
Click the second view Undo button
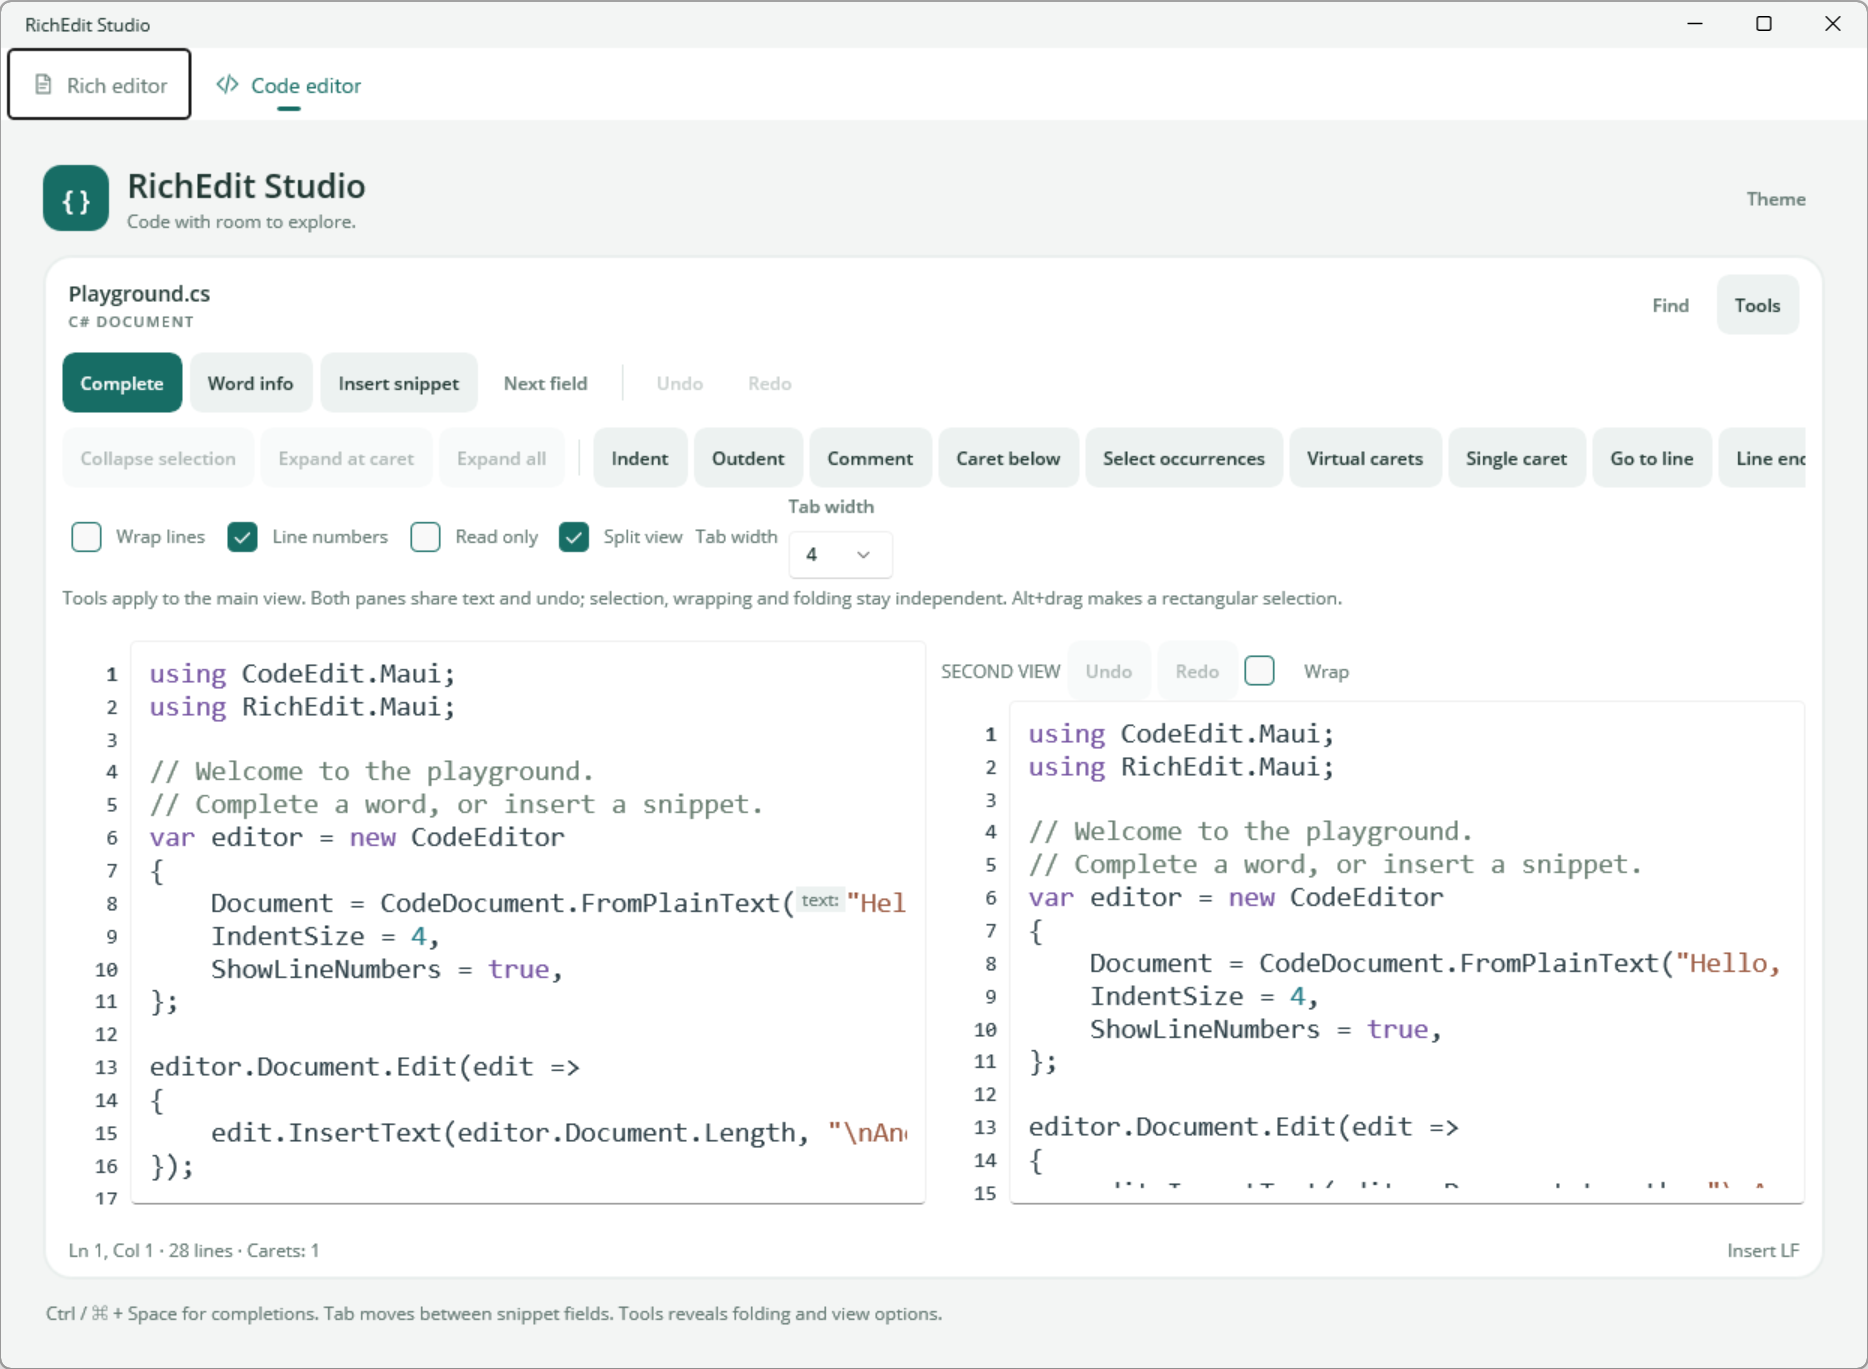tap(1108, 671)
